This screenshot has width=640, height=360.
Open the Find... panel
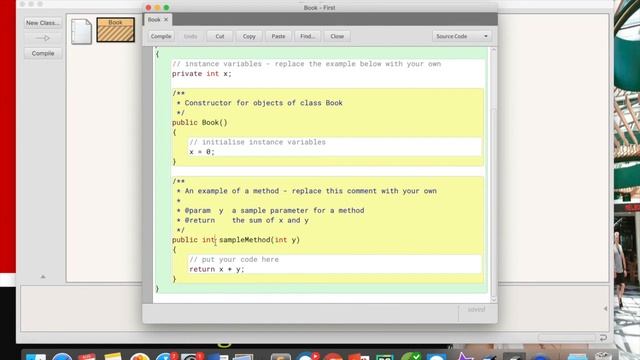click(308, 36)
